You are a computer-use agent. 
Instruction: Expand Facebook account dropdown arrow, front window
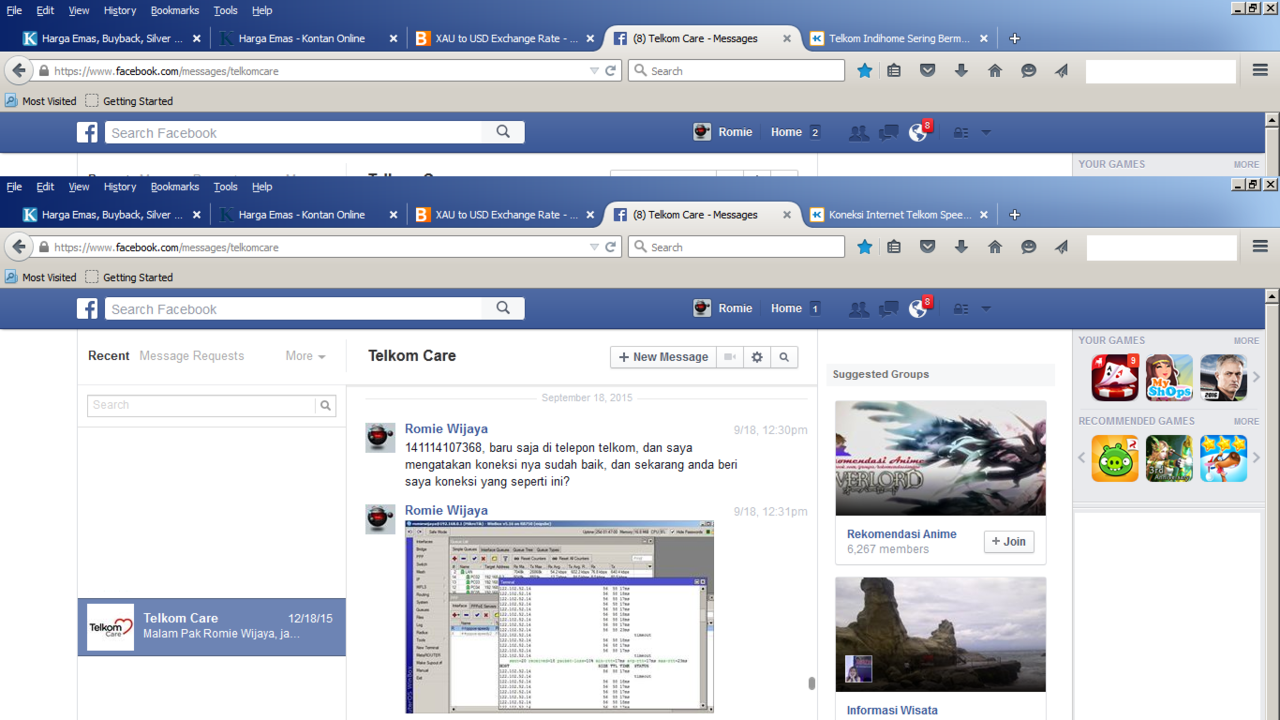pyautogui.click(x=986, y=309)
